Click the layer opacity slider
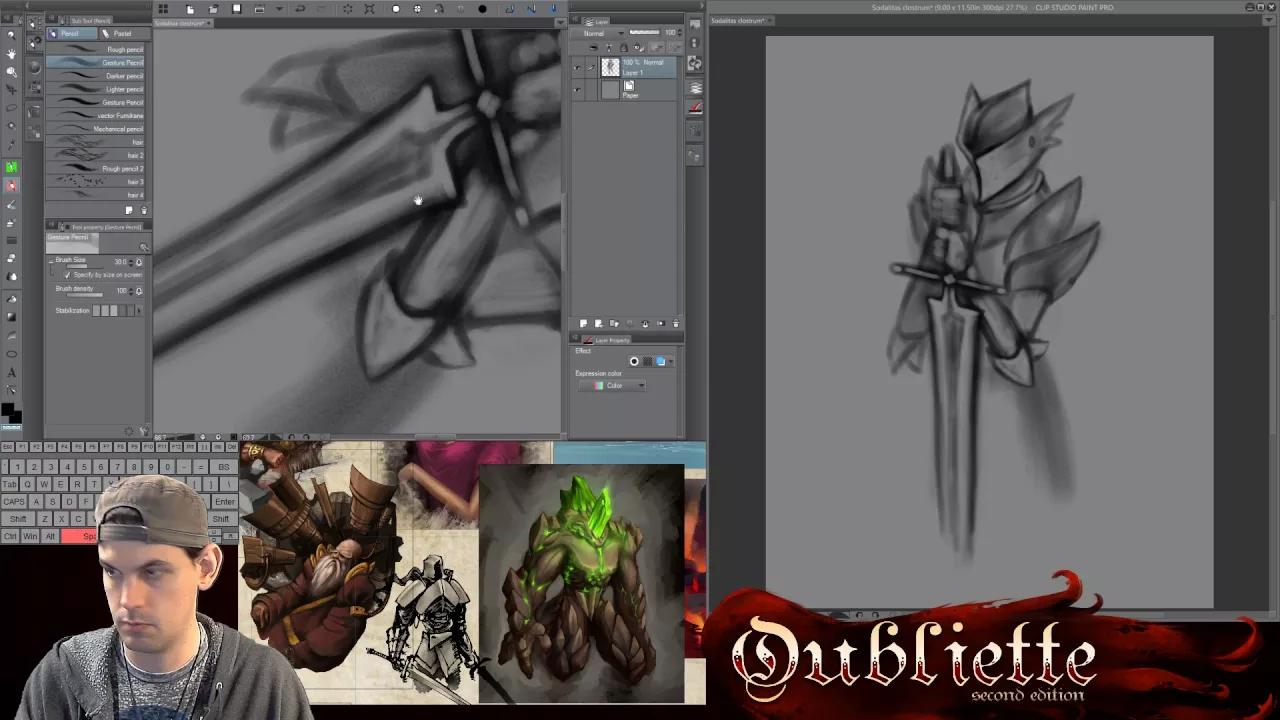1280x720 pixels. pyautogui.click(x=645, y=33)
